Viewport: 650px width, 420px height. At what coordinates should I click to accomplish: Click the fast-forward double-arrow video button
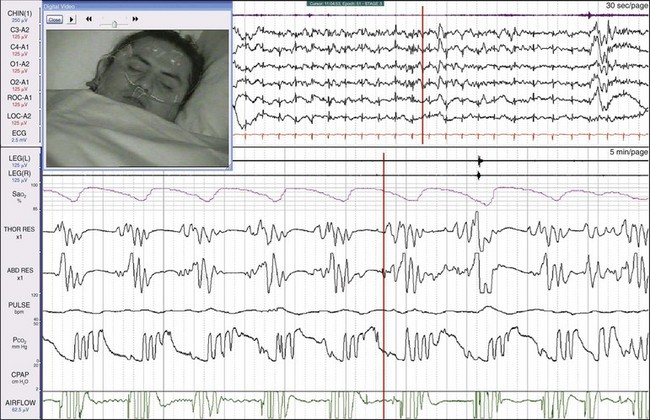click(134, 19)
